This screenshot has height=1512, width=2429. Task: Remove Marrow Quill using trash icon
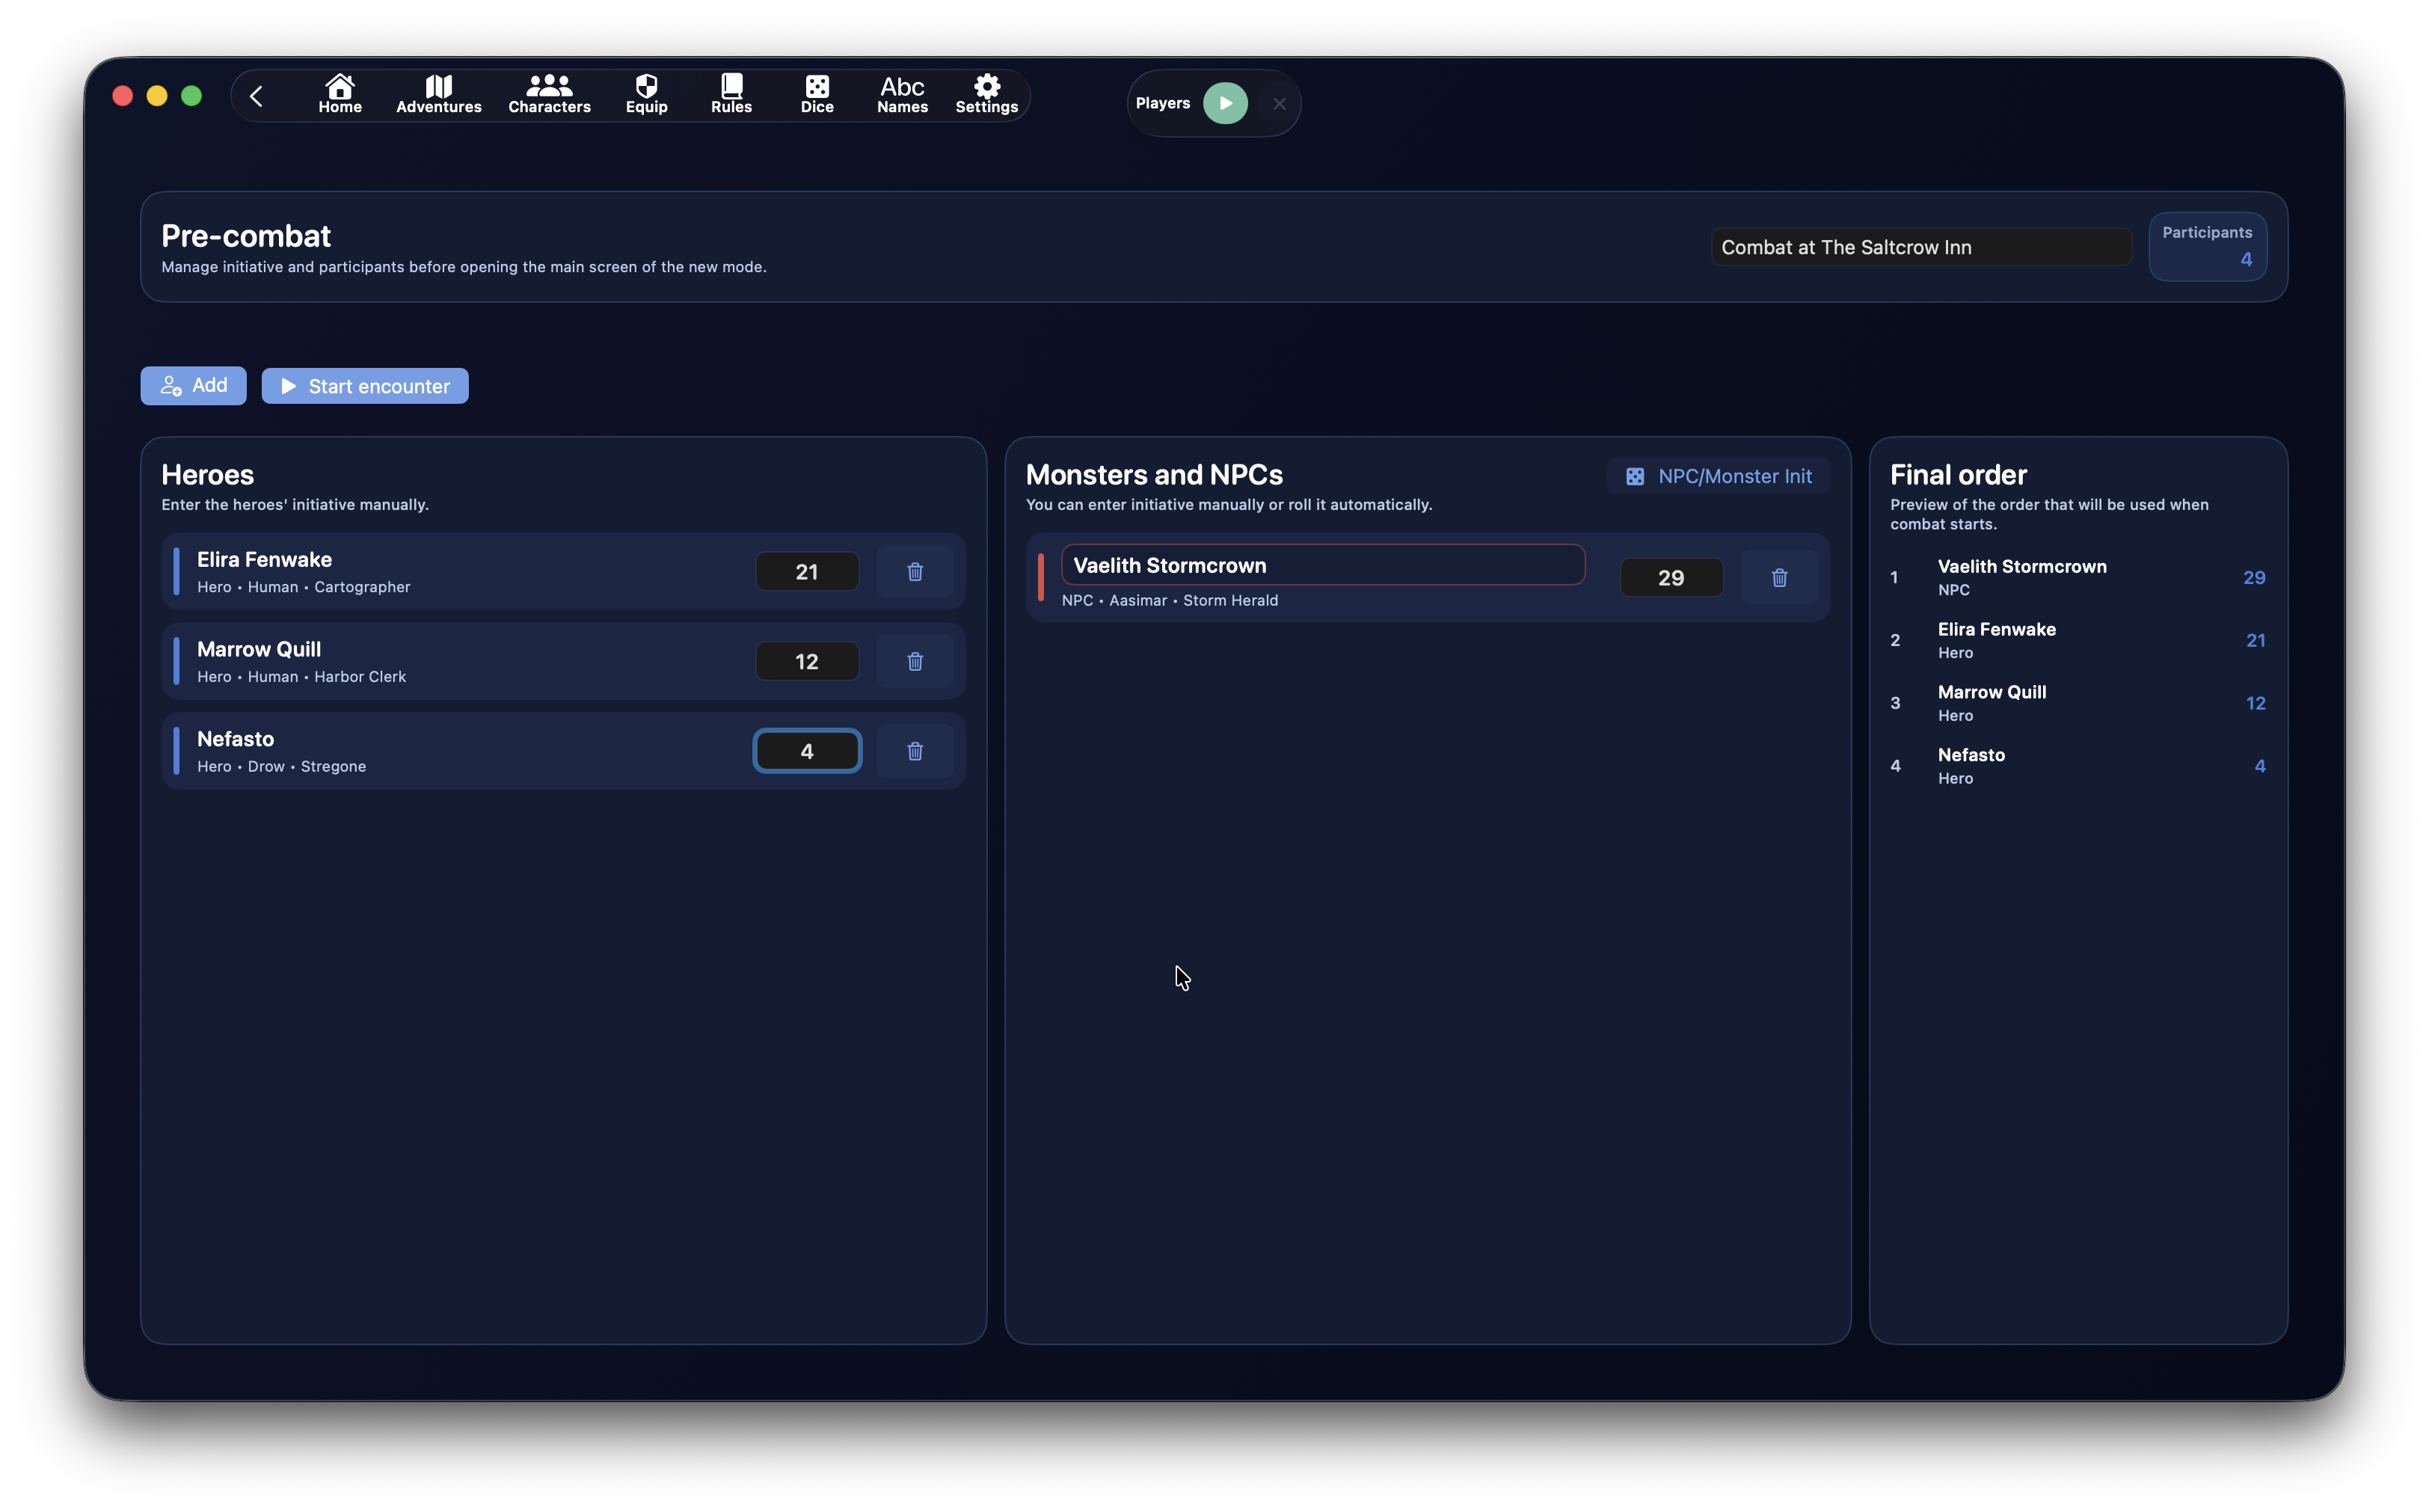(914, 662)
